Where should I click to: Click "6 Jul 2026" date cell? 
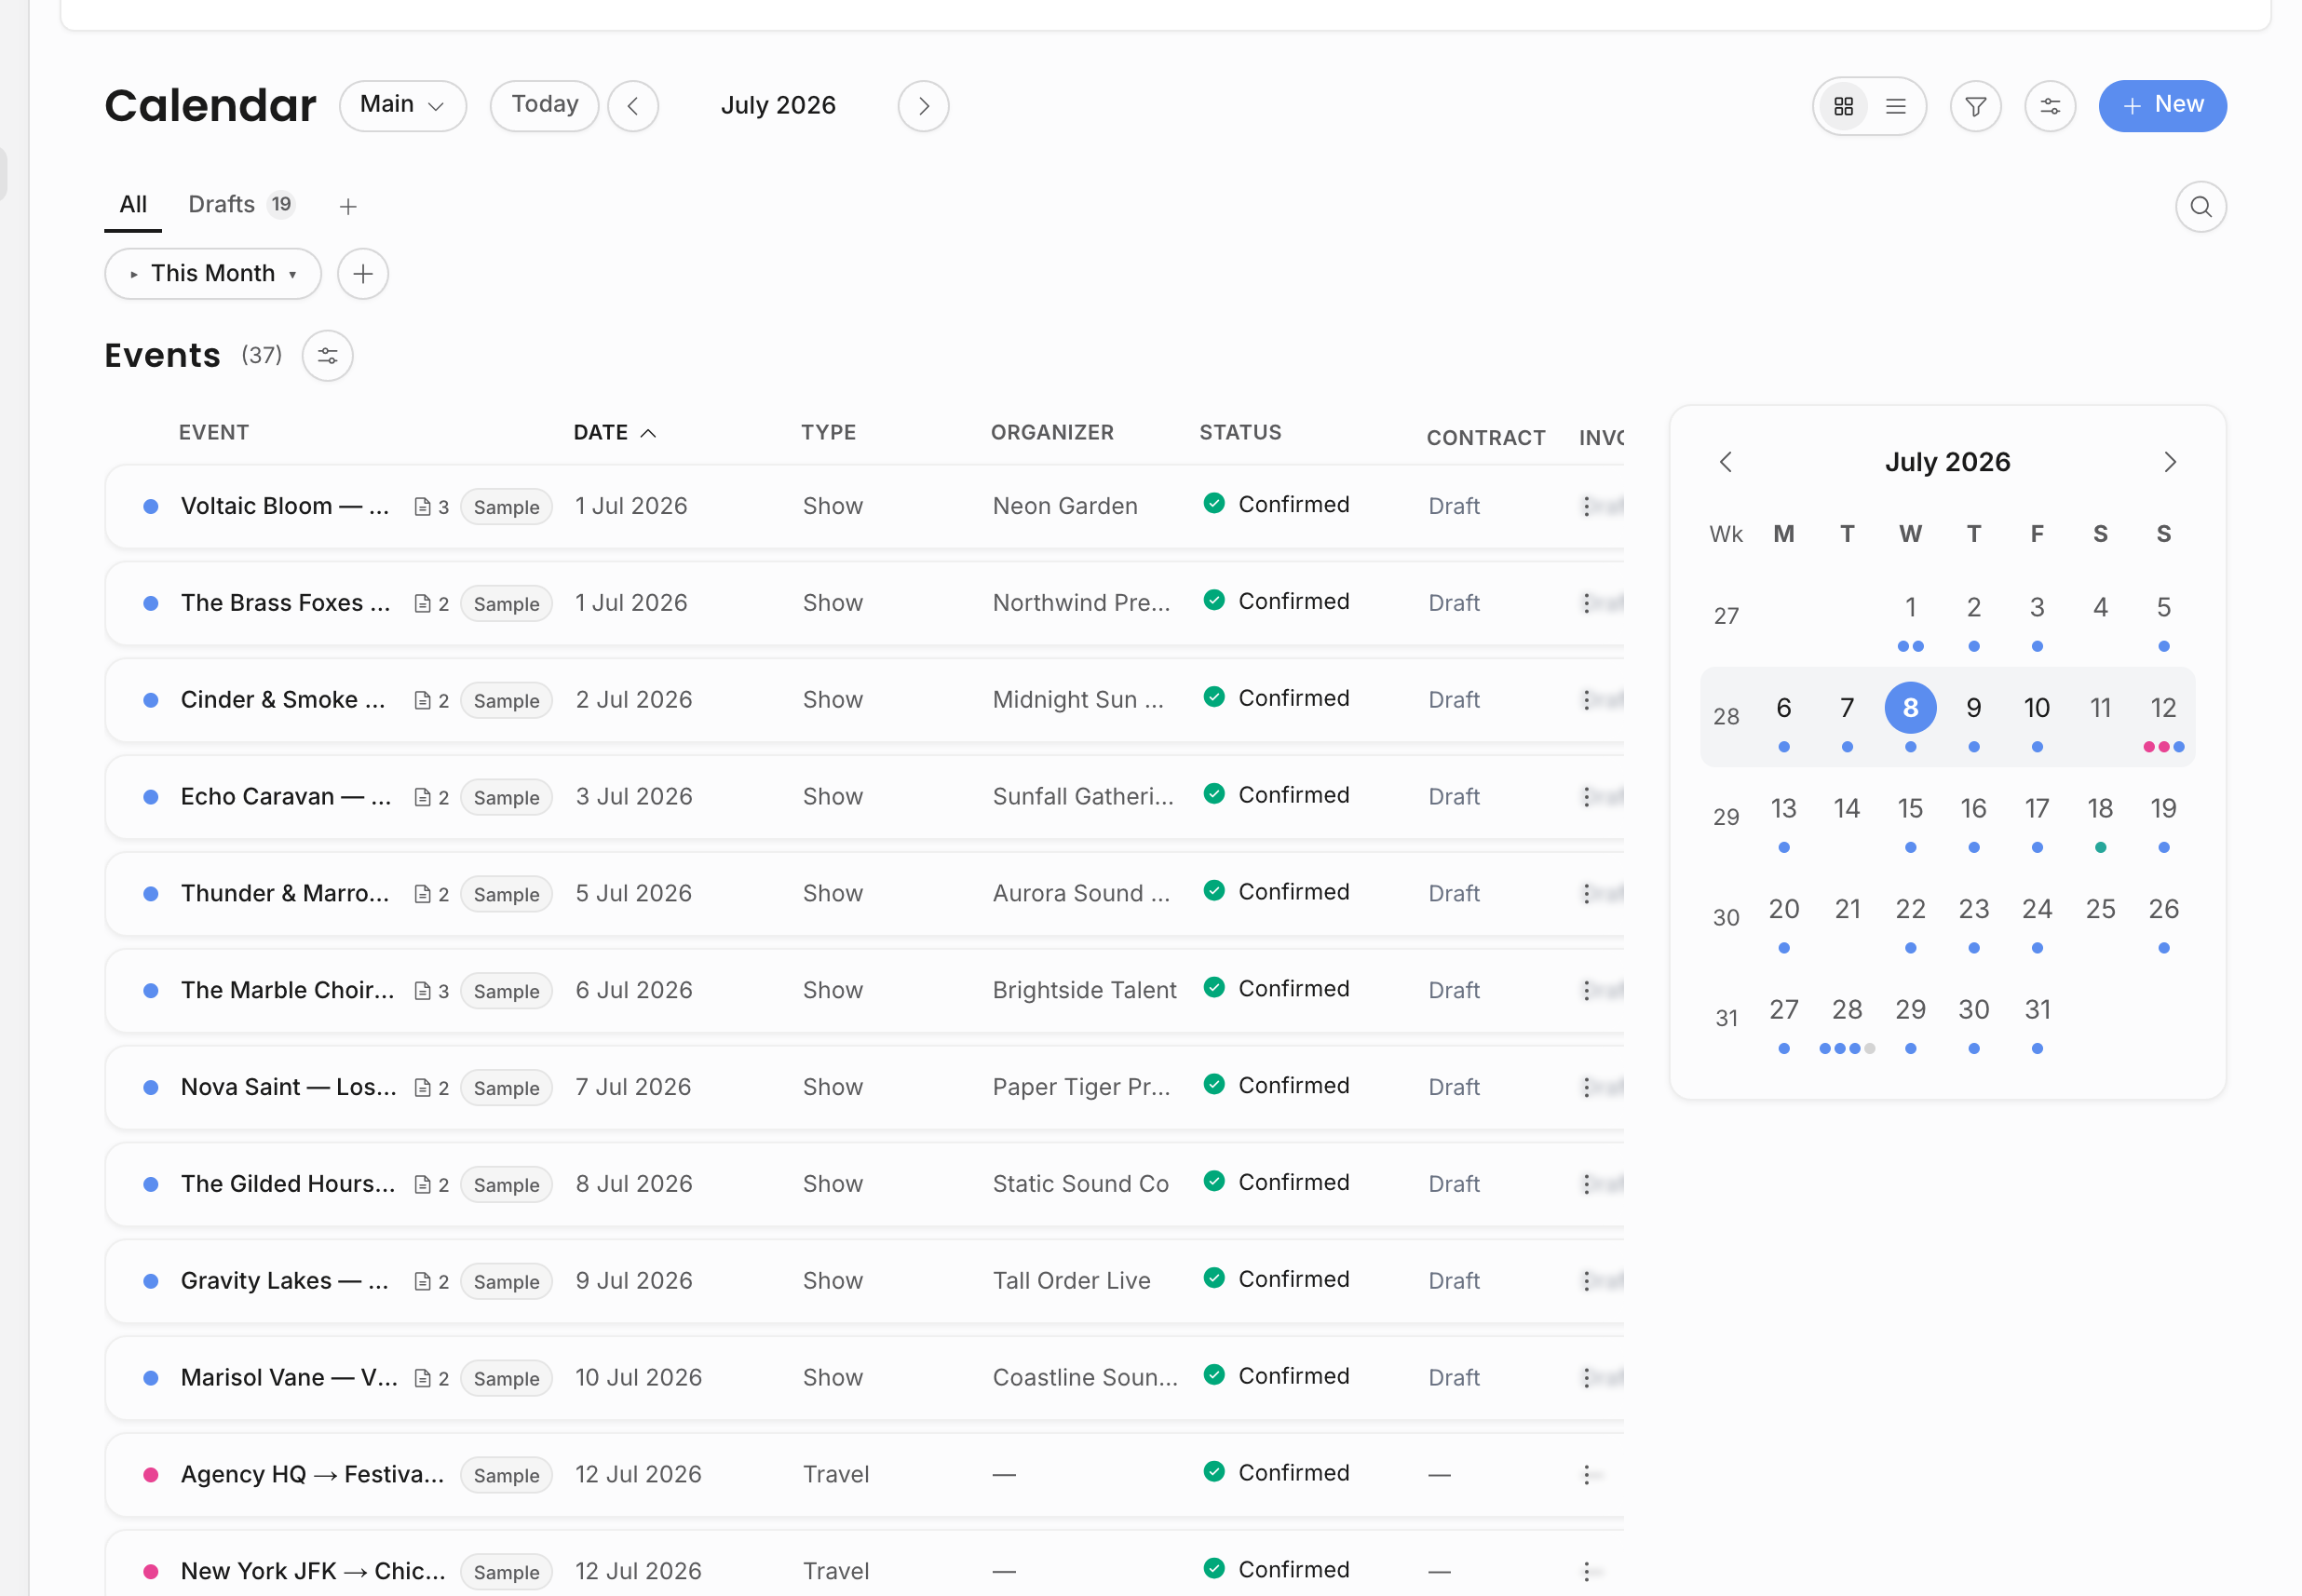point(634,991)
